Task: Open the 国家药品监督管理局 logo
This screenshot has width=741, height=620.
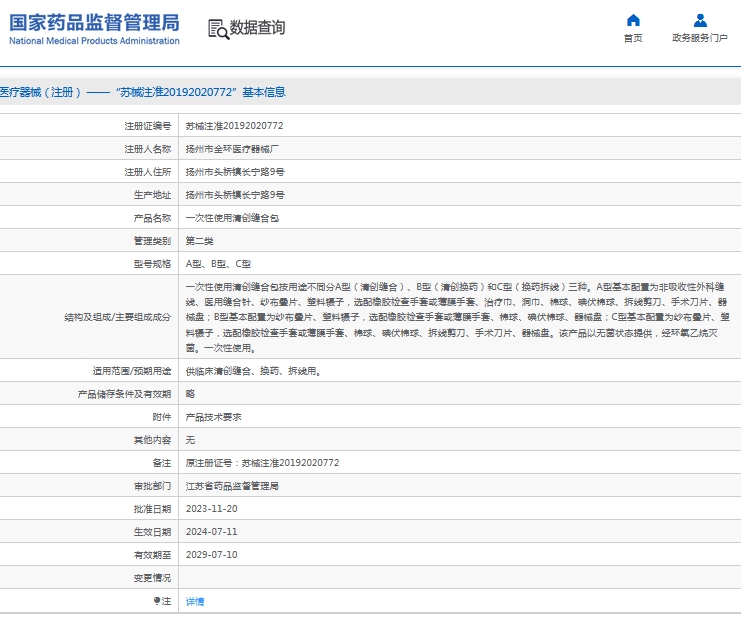Action: pyautogui.click(x=94, y=29)
